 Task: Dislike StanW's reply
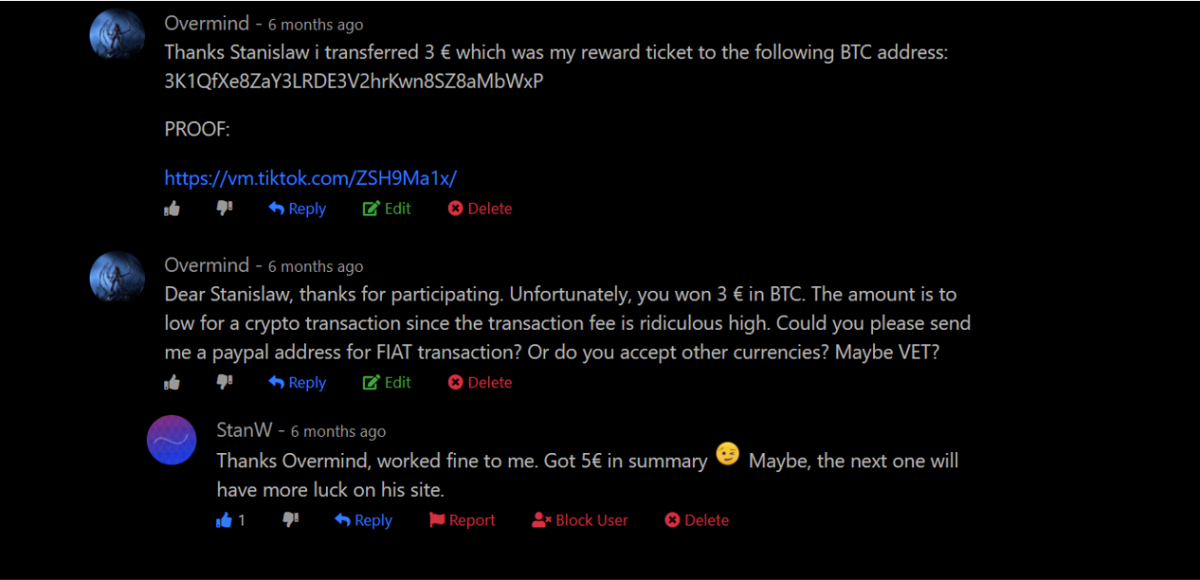[x=291, y=521]
